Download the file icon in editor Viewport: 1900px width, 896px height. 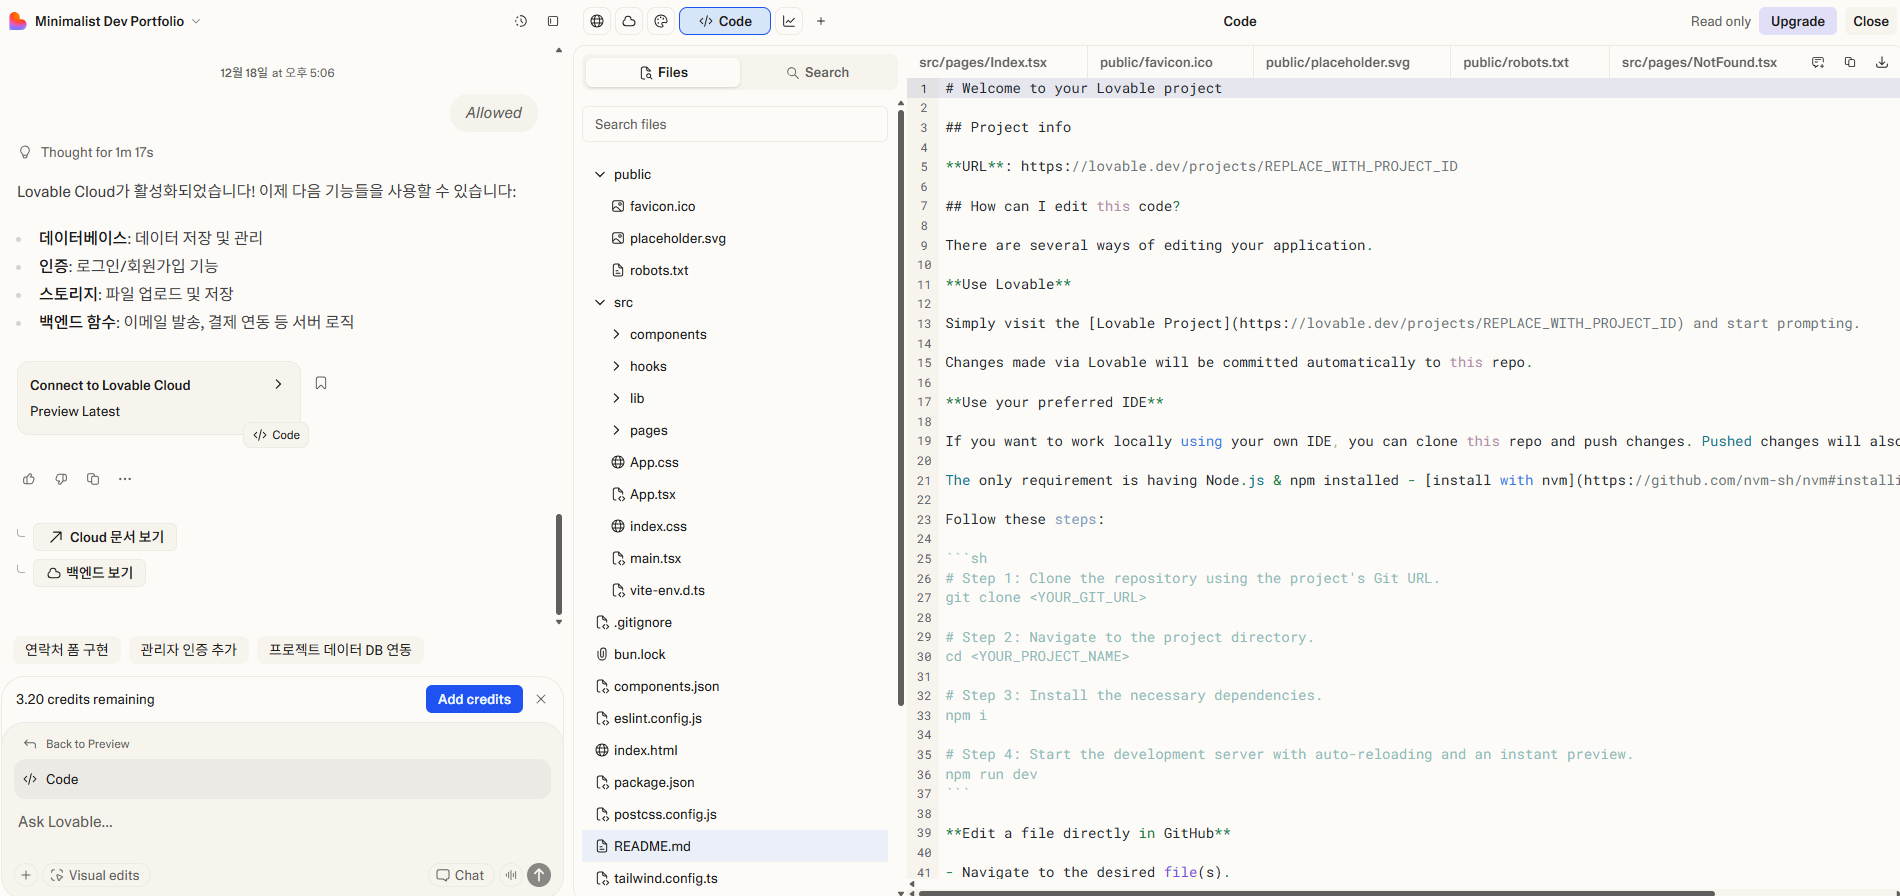click(x=1882, y=62)
